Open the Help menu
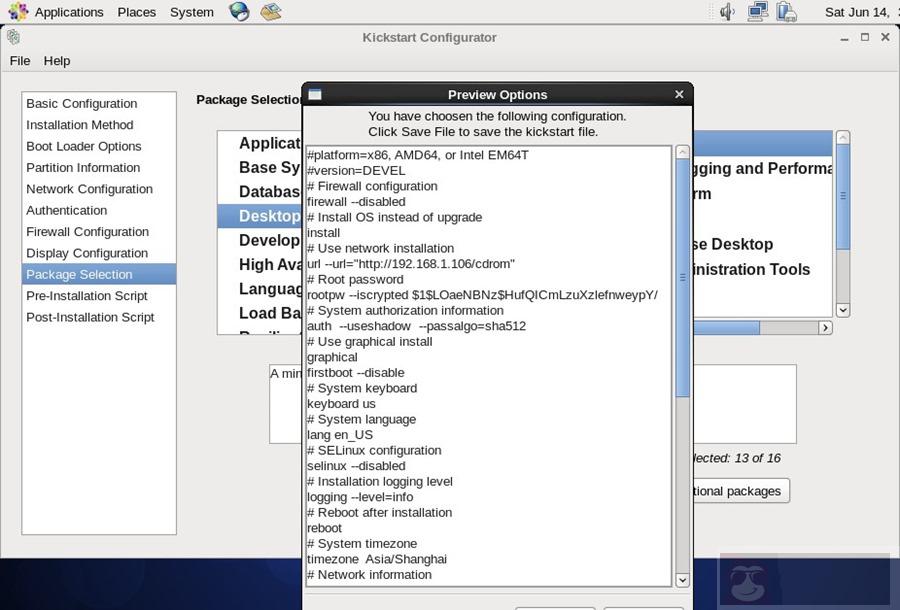The height and width of the screenshot is (610, 900). (x=57, y=60)
